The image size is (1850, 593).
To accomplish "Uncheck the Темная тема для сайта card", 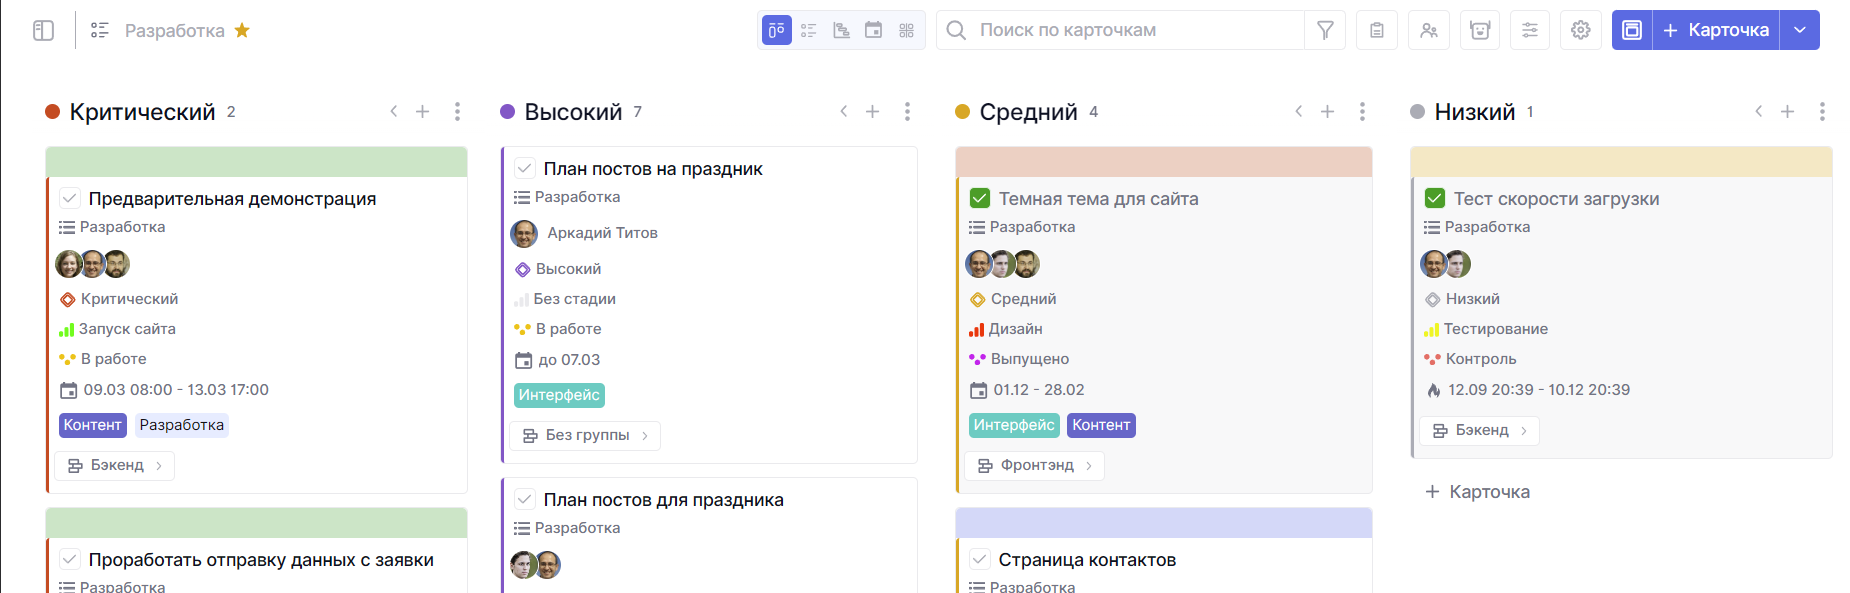I will [x=980, y=198].
